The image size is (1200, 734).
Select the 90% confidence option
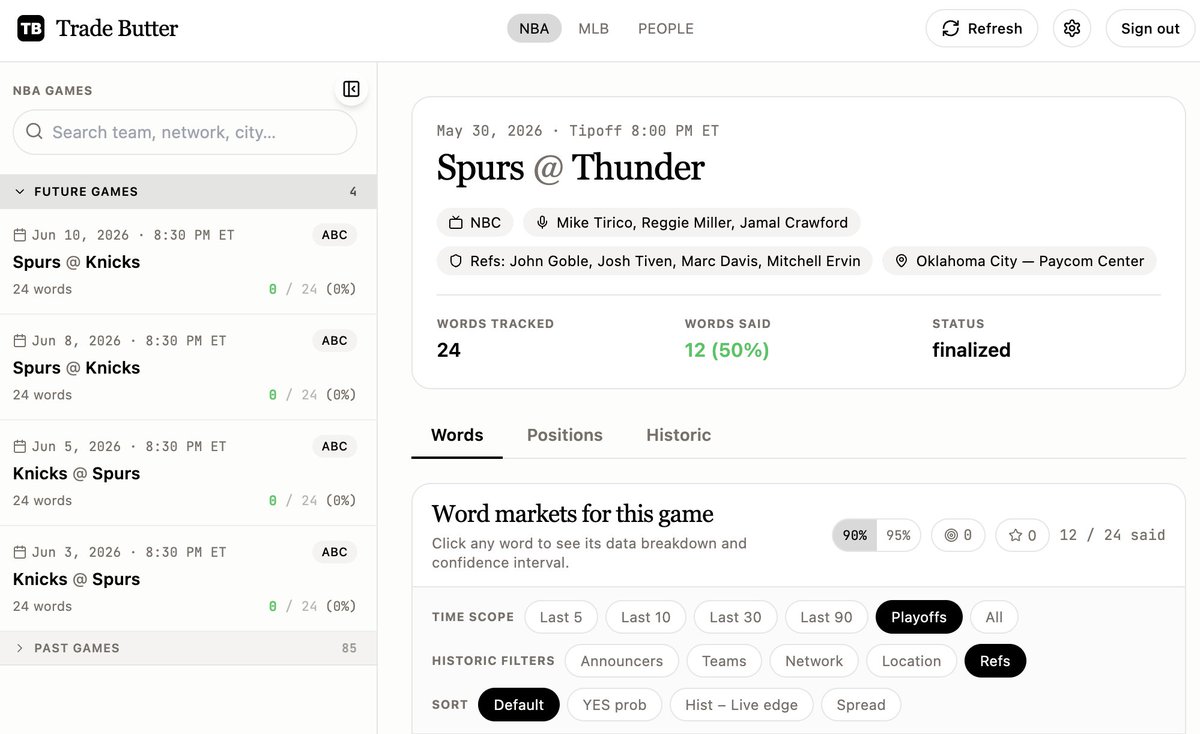pos(855,535)
